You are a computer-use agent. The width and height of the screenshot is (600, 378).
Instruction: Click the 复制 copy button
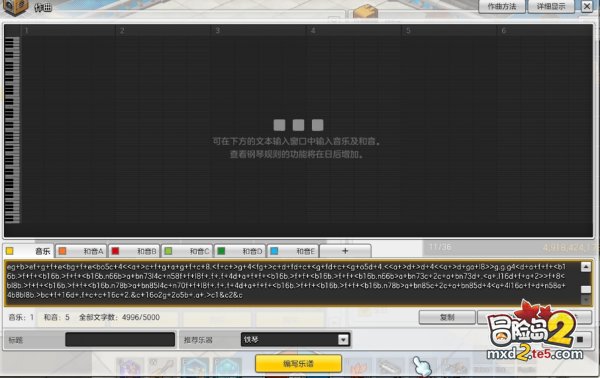point(447,317)
